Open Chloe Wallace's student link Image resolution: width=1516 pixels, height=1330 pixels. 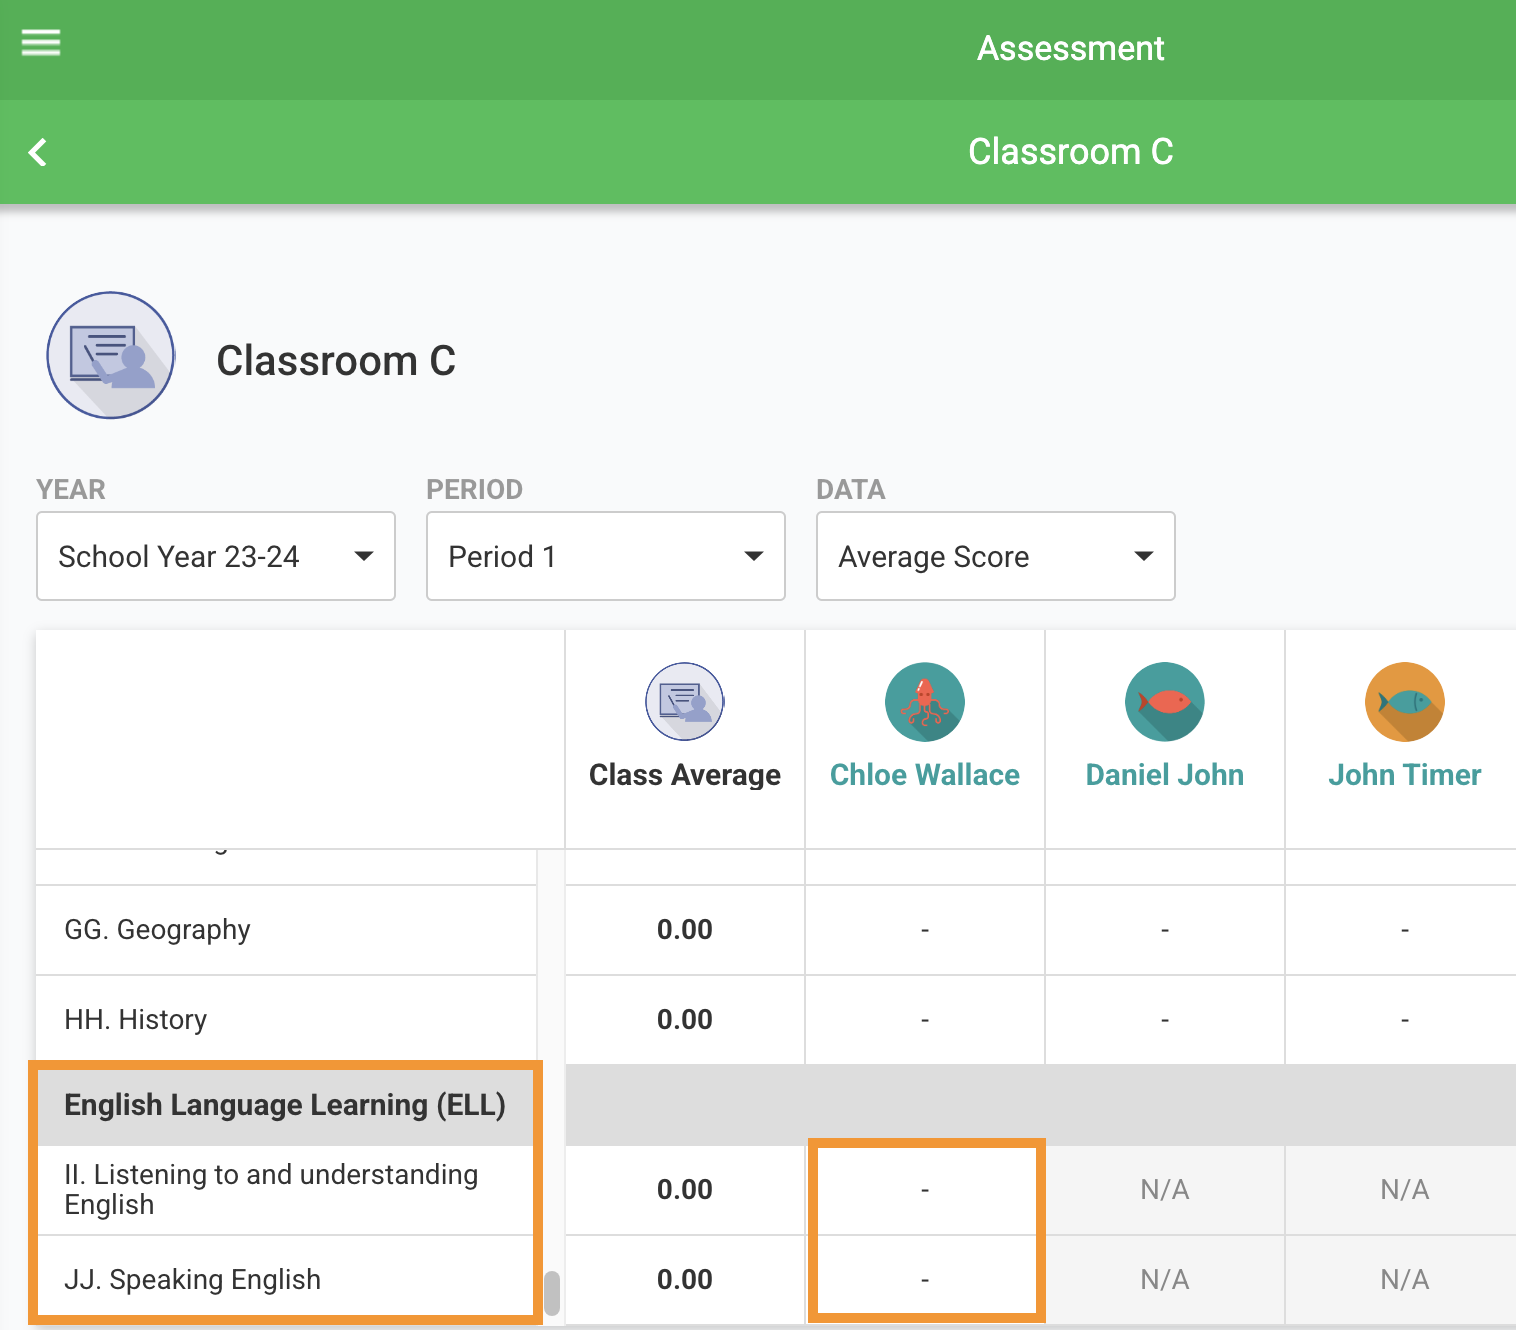pyautogui.click(x=924, y=775)
